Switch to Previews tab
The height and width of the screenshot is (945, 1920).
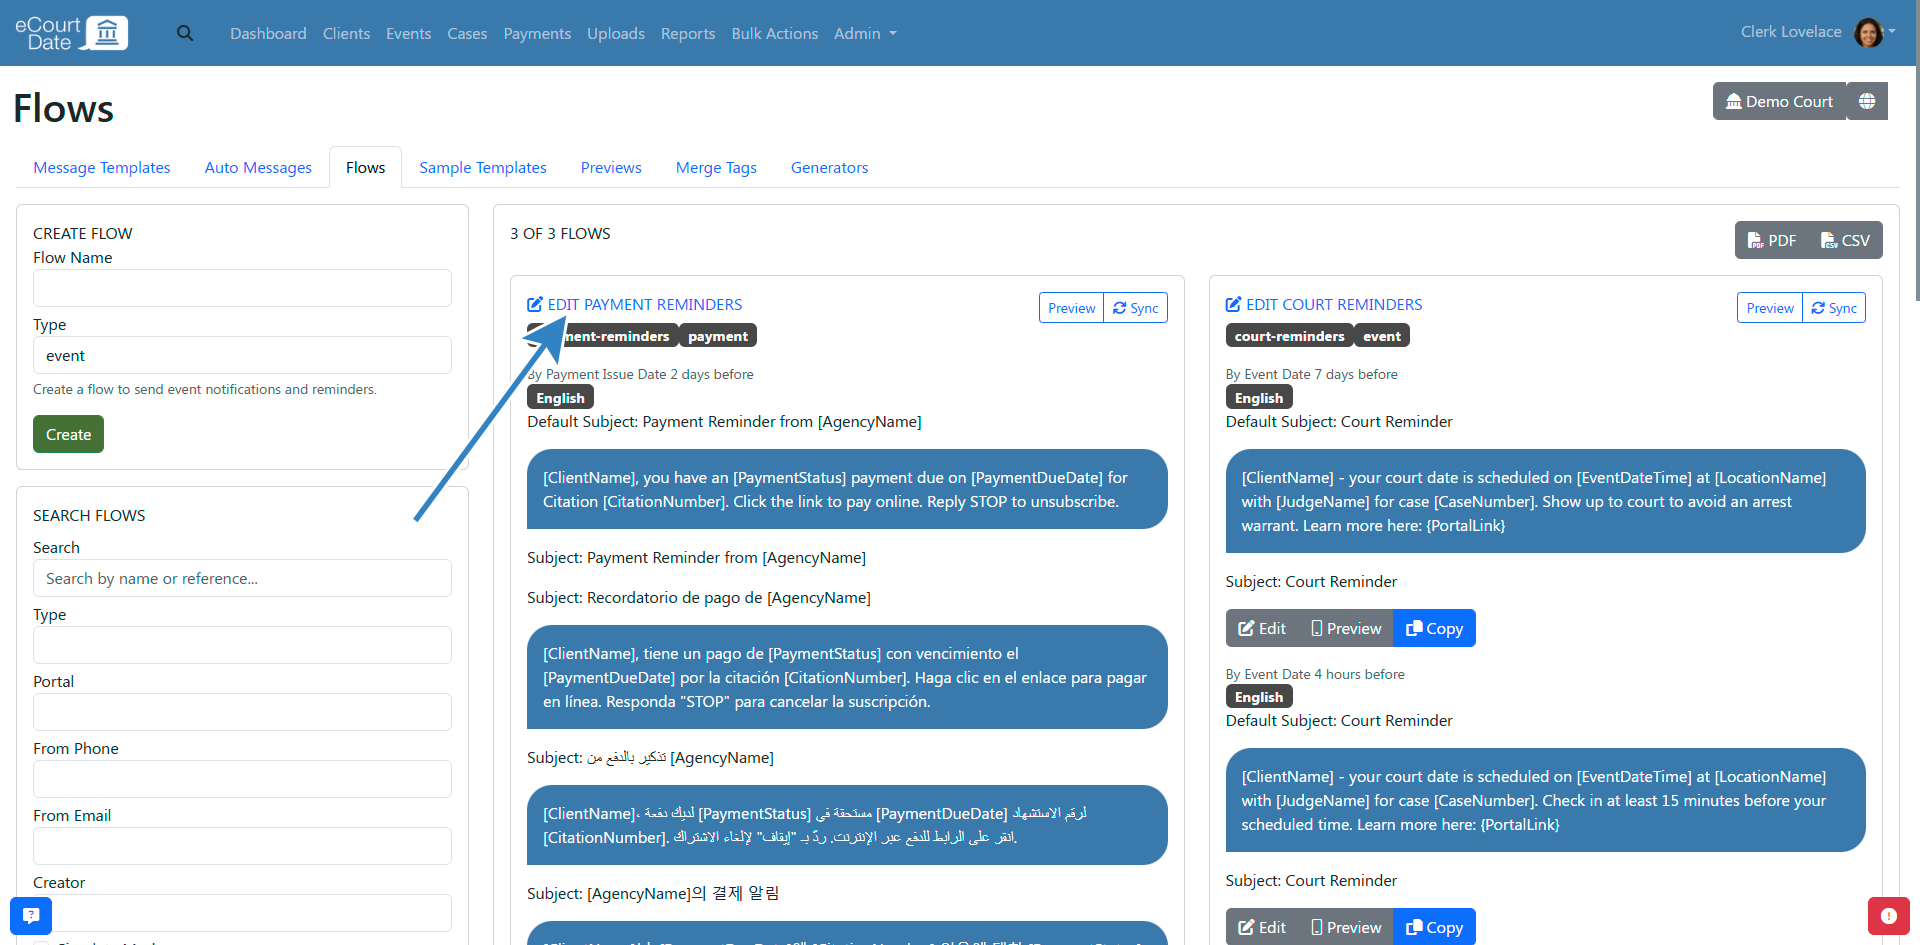(x=611, y=167)
